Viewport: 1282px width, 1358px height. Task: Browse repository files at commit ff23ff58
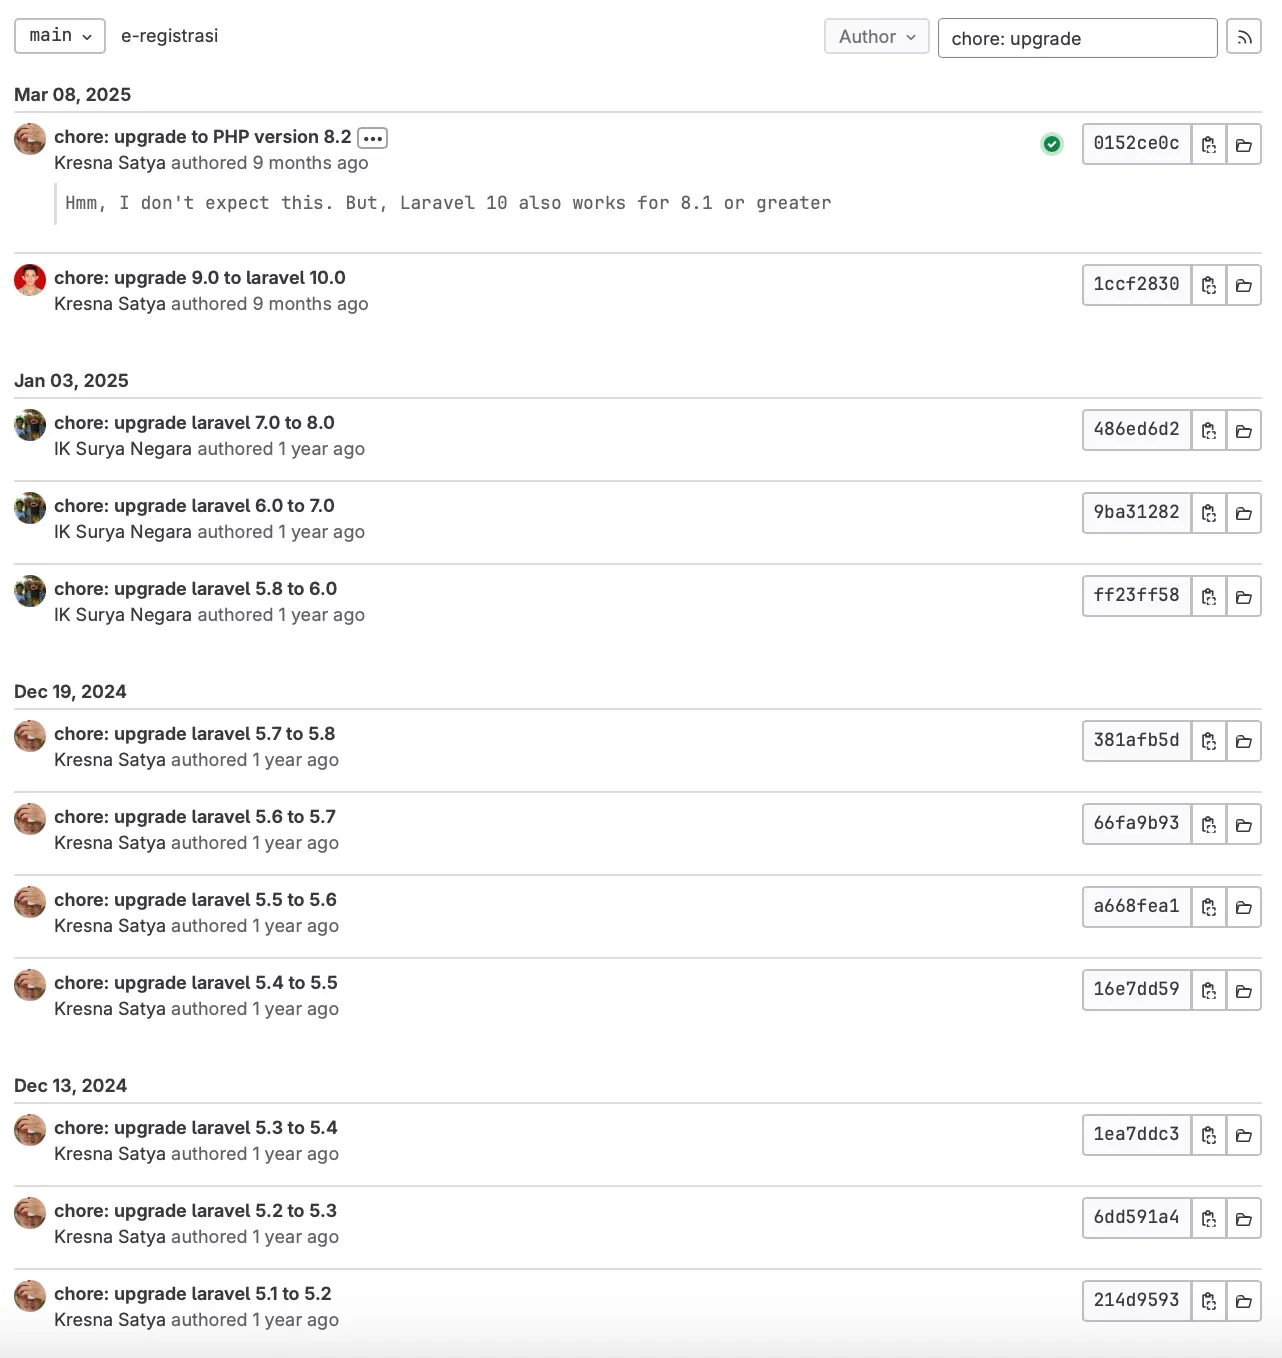pos(1244,596)
